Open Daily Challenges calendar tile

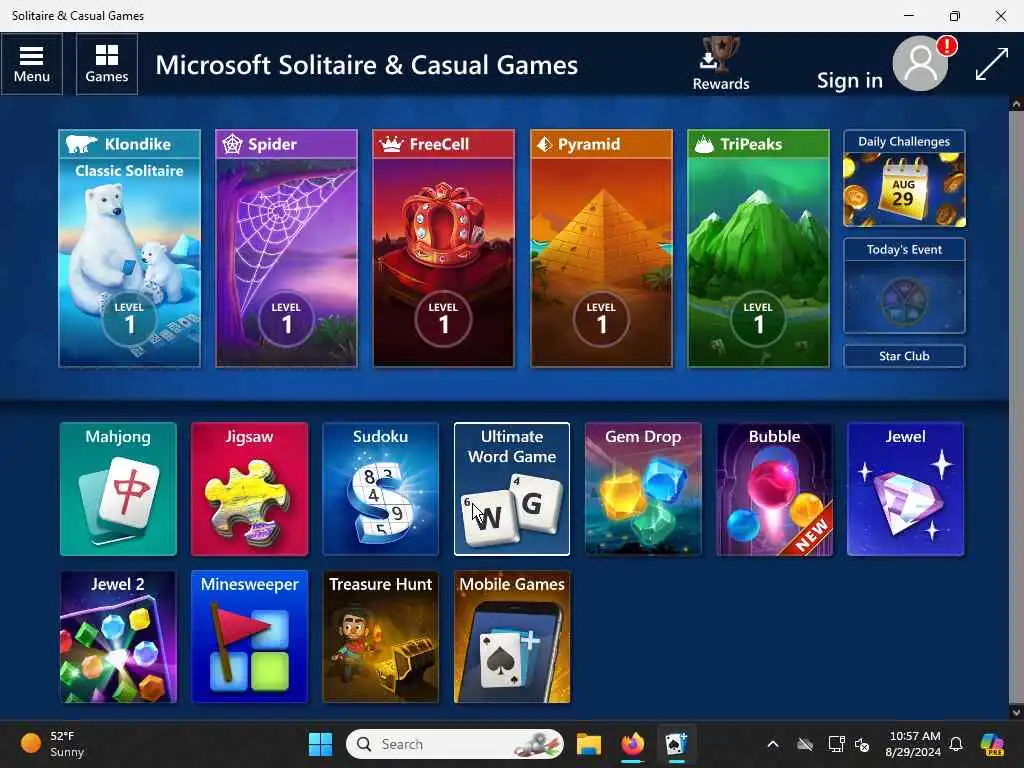coord(904,178)
